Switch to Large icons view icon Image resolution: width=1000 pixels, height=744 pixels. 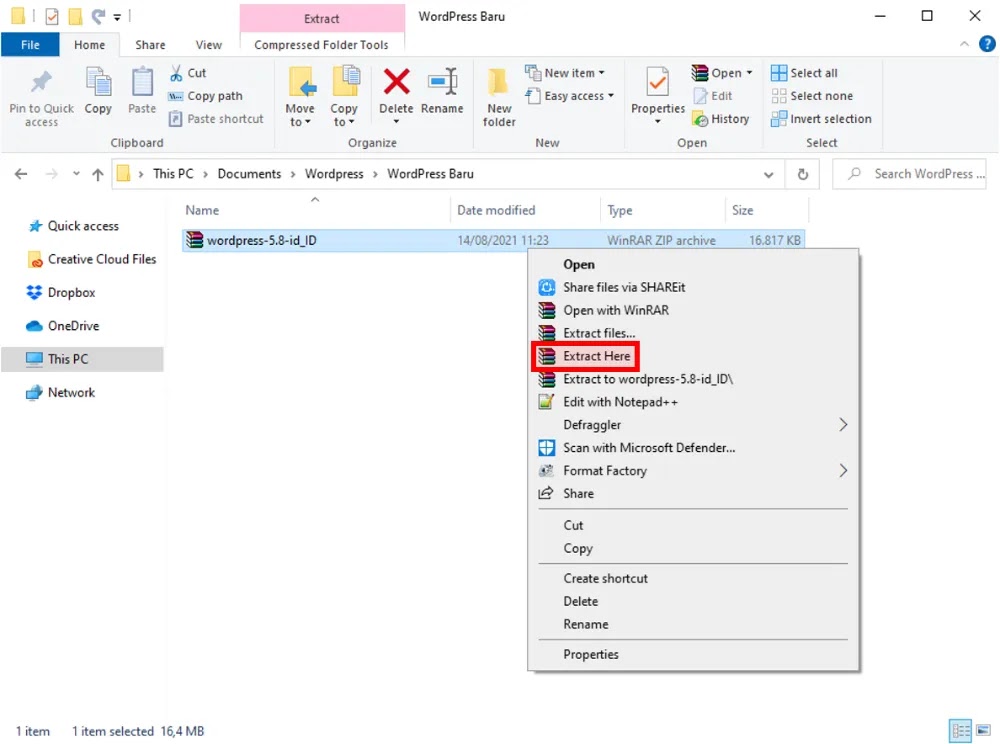(x=983, y=731)
